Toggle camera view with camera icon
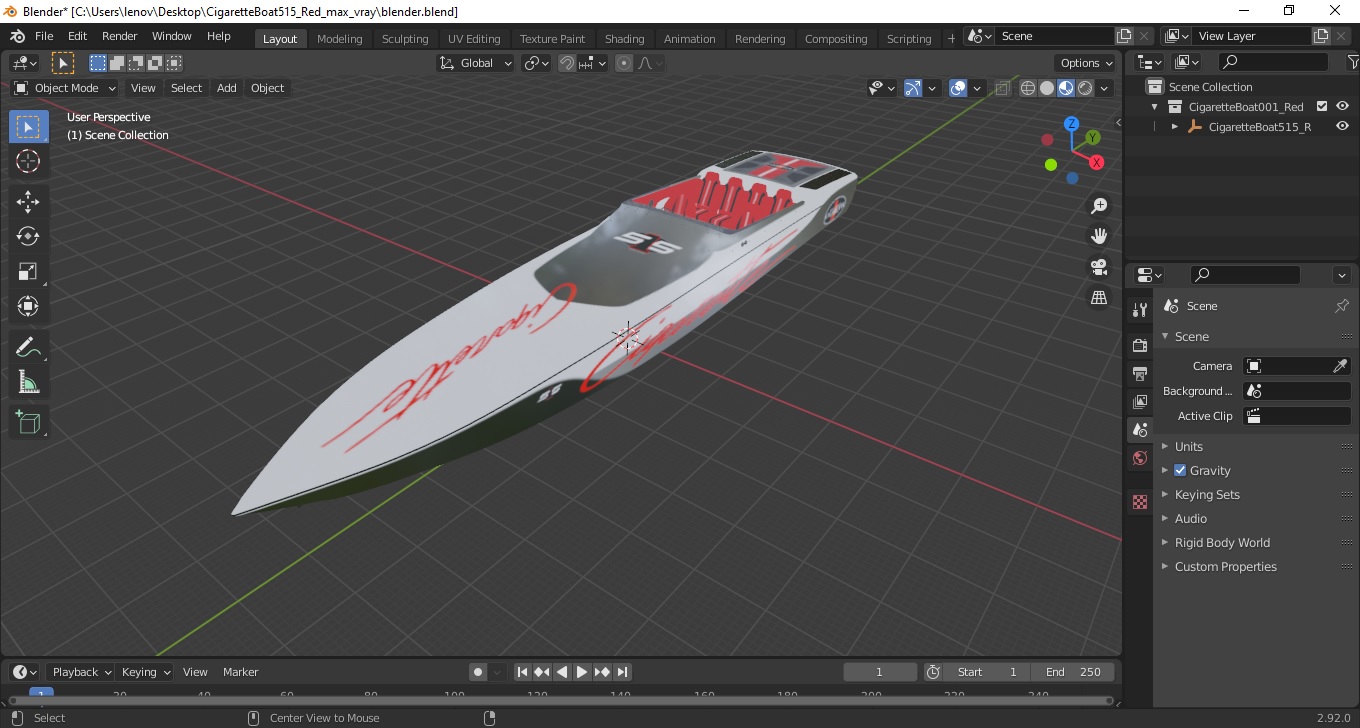 coord(1099,267)
